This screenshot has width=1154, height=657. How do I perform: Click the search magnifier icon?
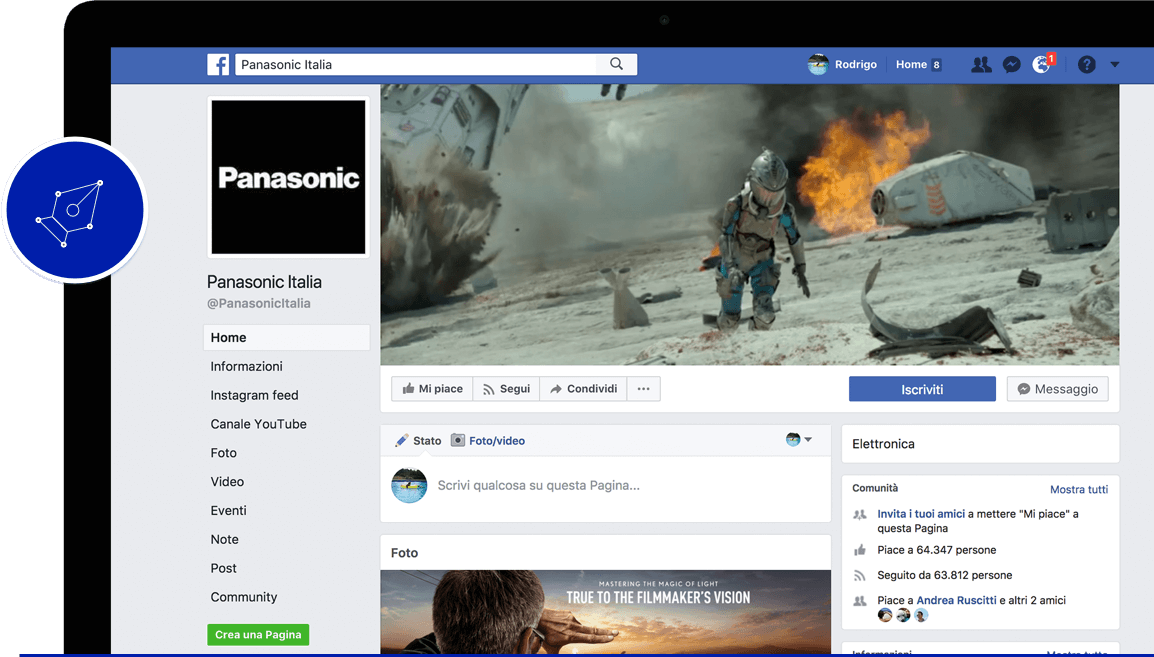coord(617,64)
